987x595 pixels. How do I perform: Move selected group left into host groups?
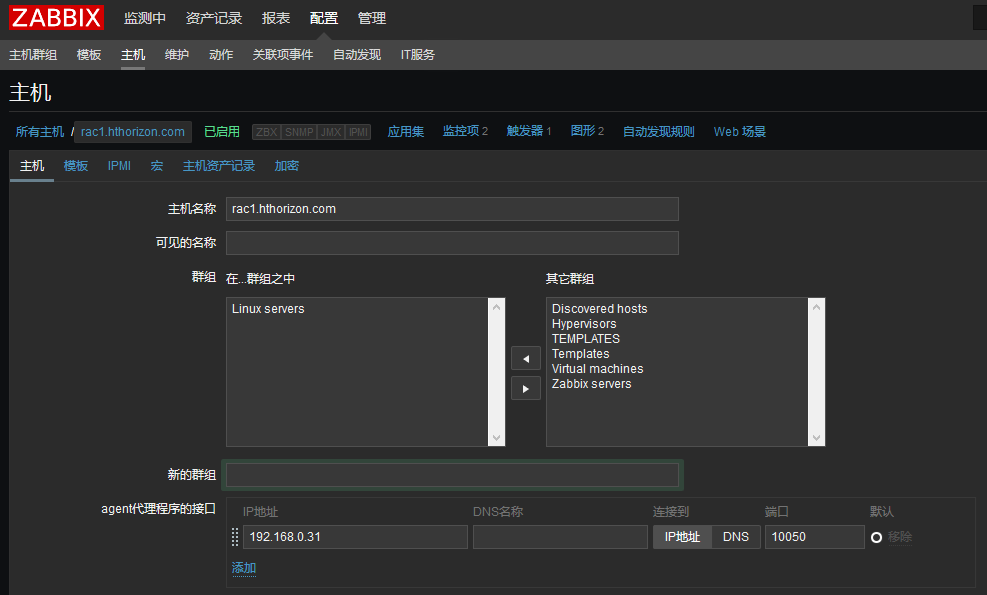coord(526,358)
